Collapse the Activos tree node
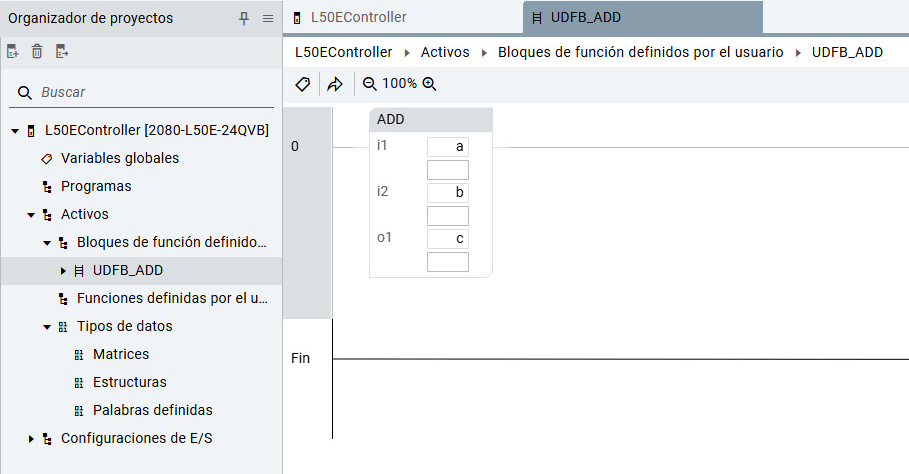 tap(31, 214)
